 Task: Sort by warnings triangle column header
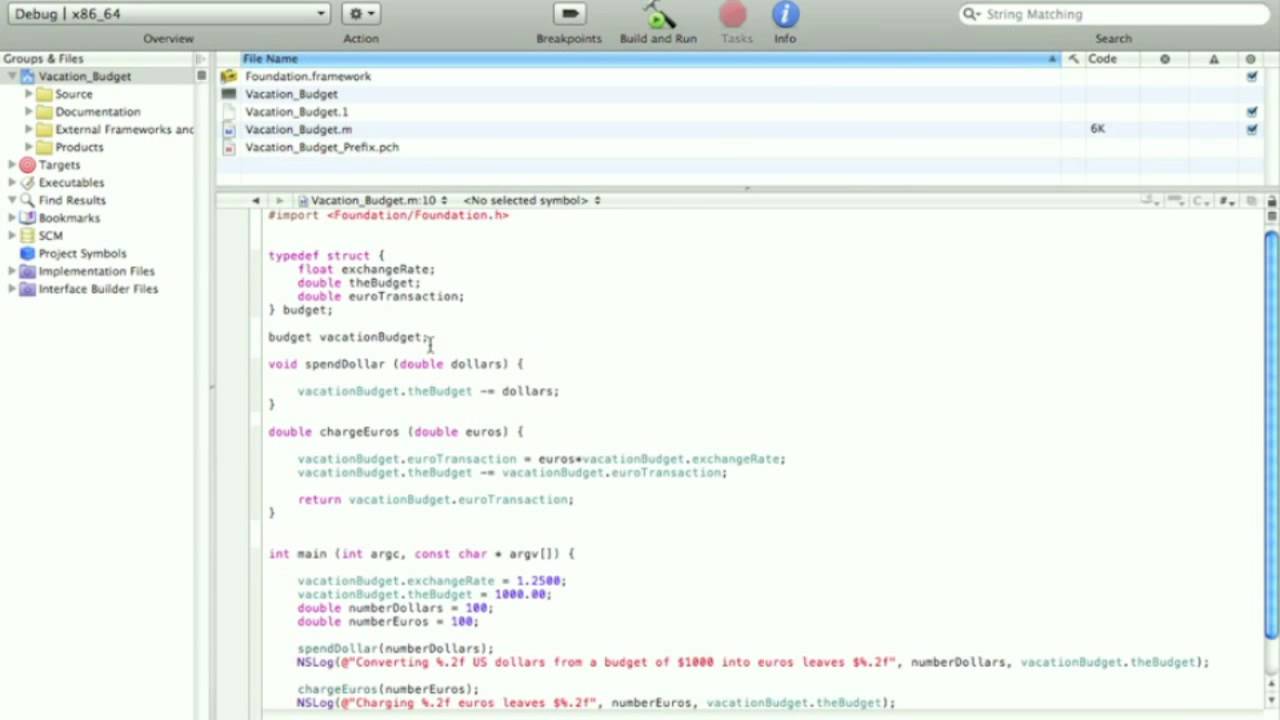1214,59
